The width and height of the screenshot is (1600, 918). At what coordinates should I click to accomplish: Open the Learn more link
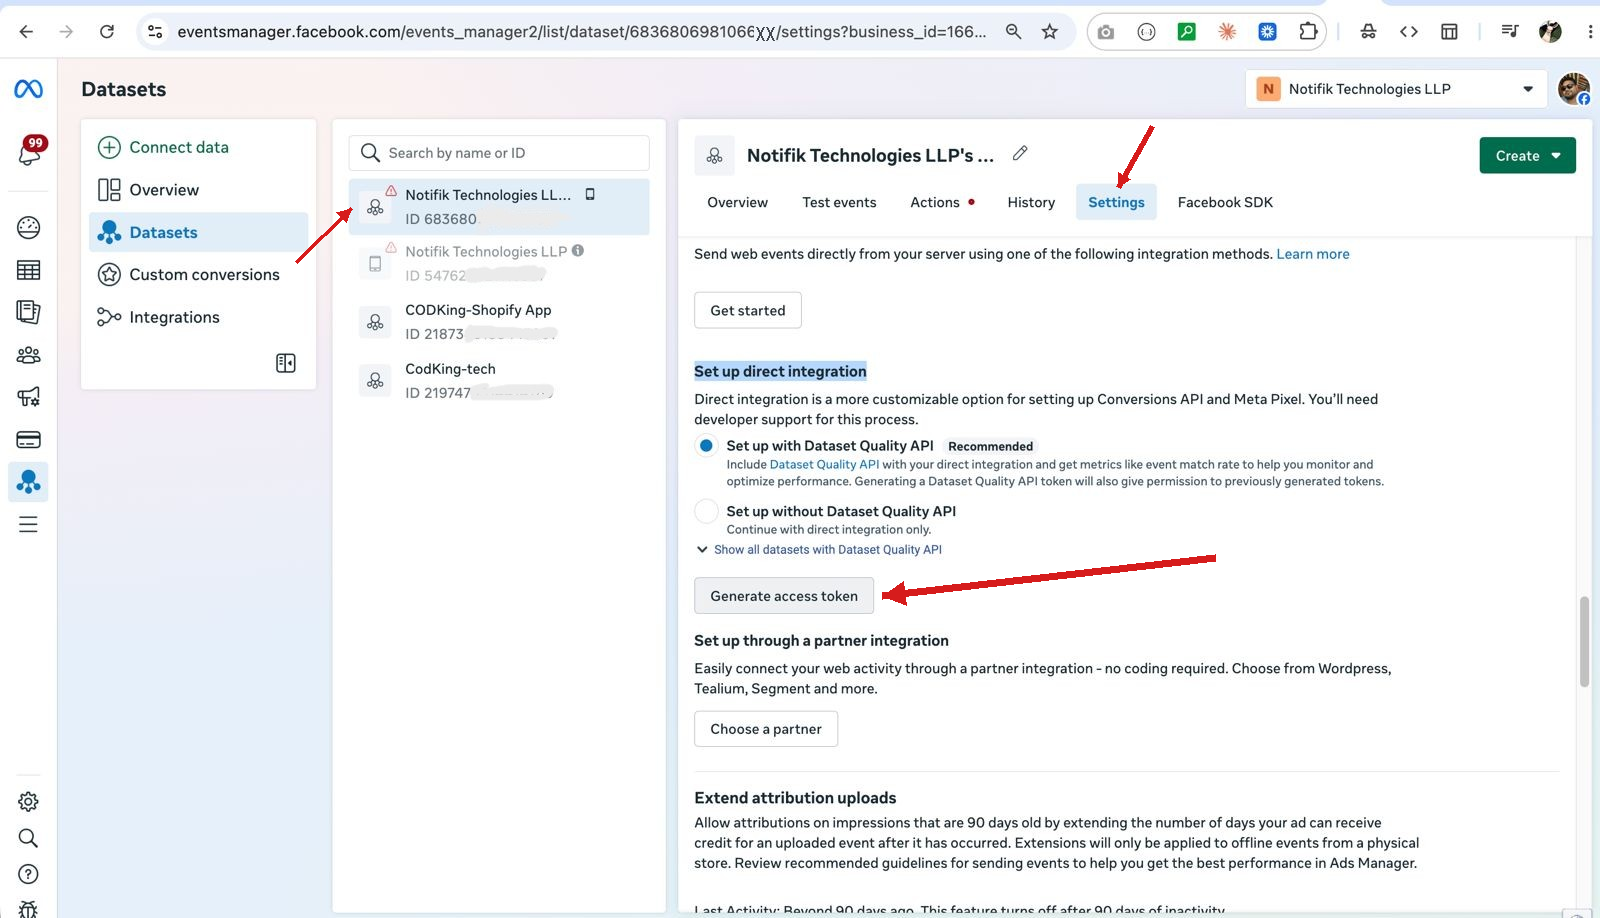click(1313, 254)
